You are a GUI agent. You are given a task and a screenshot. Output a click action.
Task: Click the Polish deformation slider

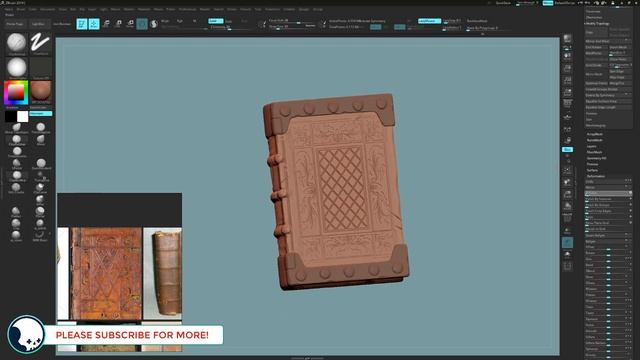[608, 193]
